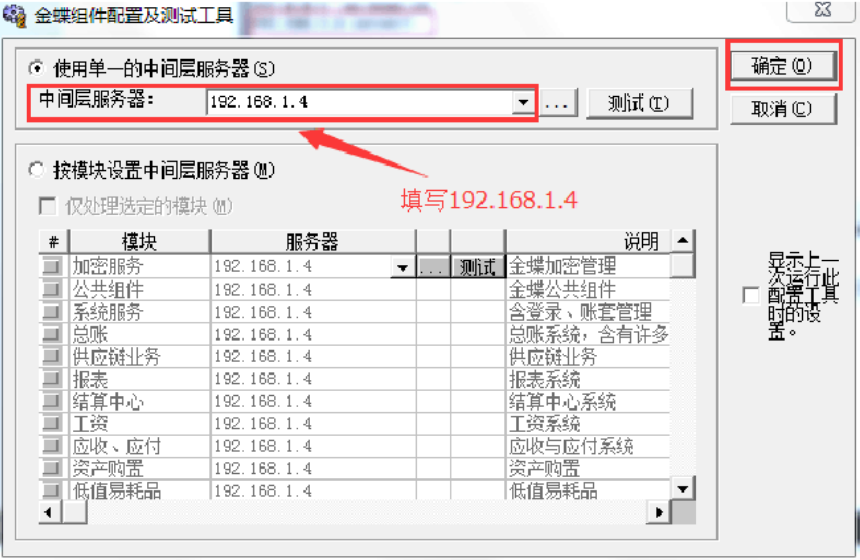
Task: Click the server IP cell in 工资 row
Action: point(313,423)
